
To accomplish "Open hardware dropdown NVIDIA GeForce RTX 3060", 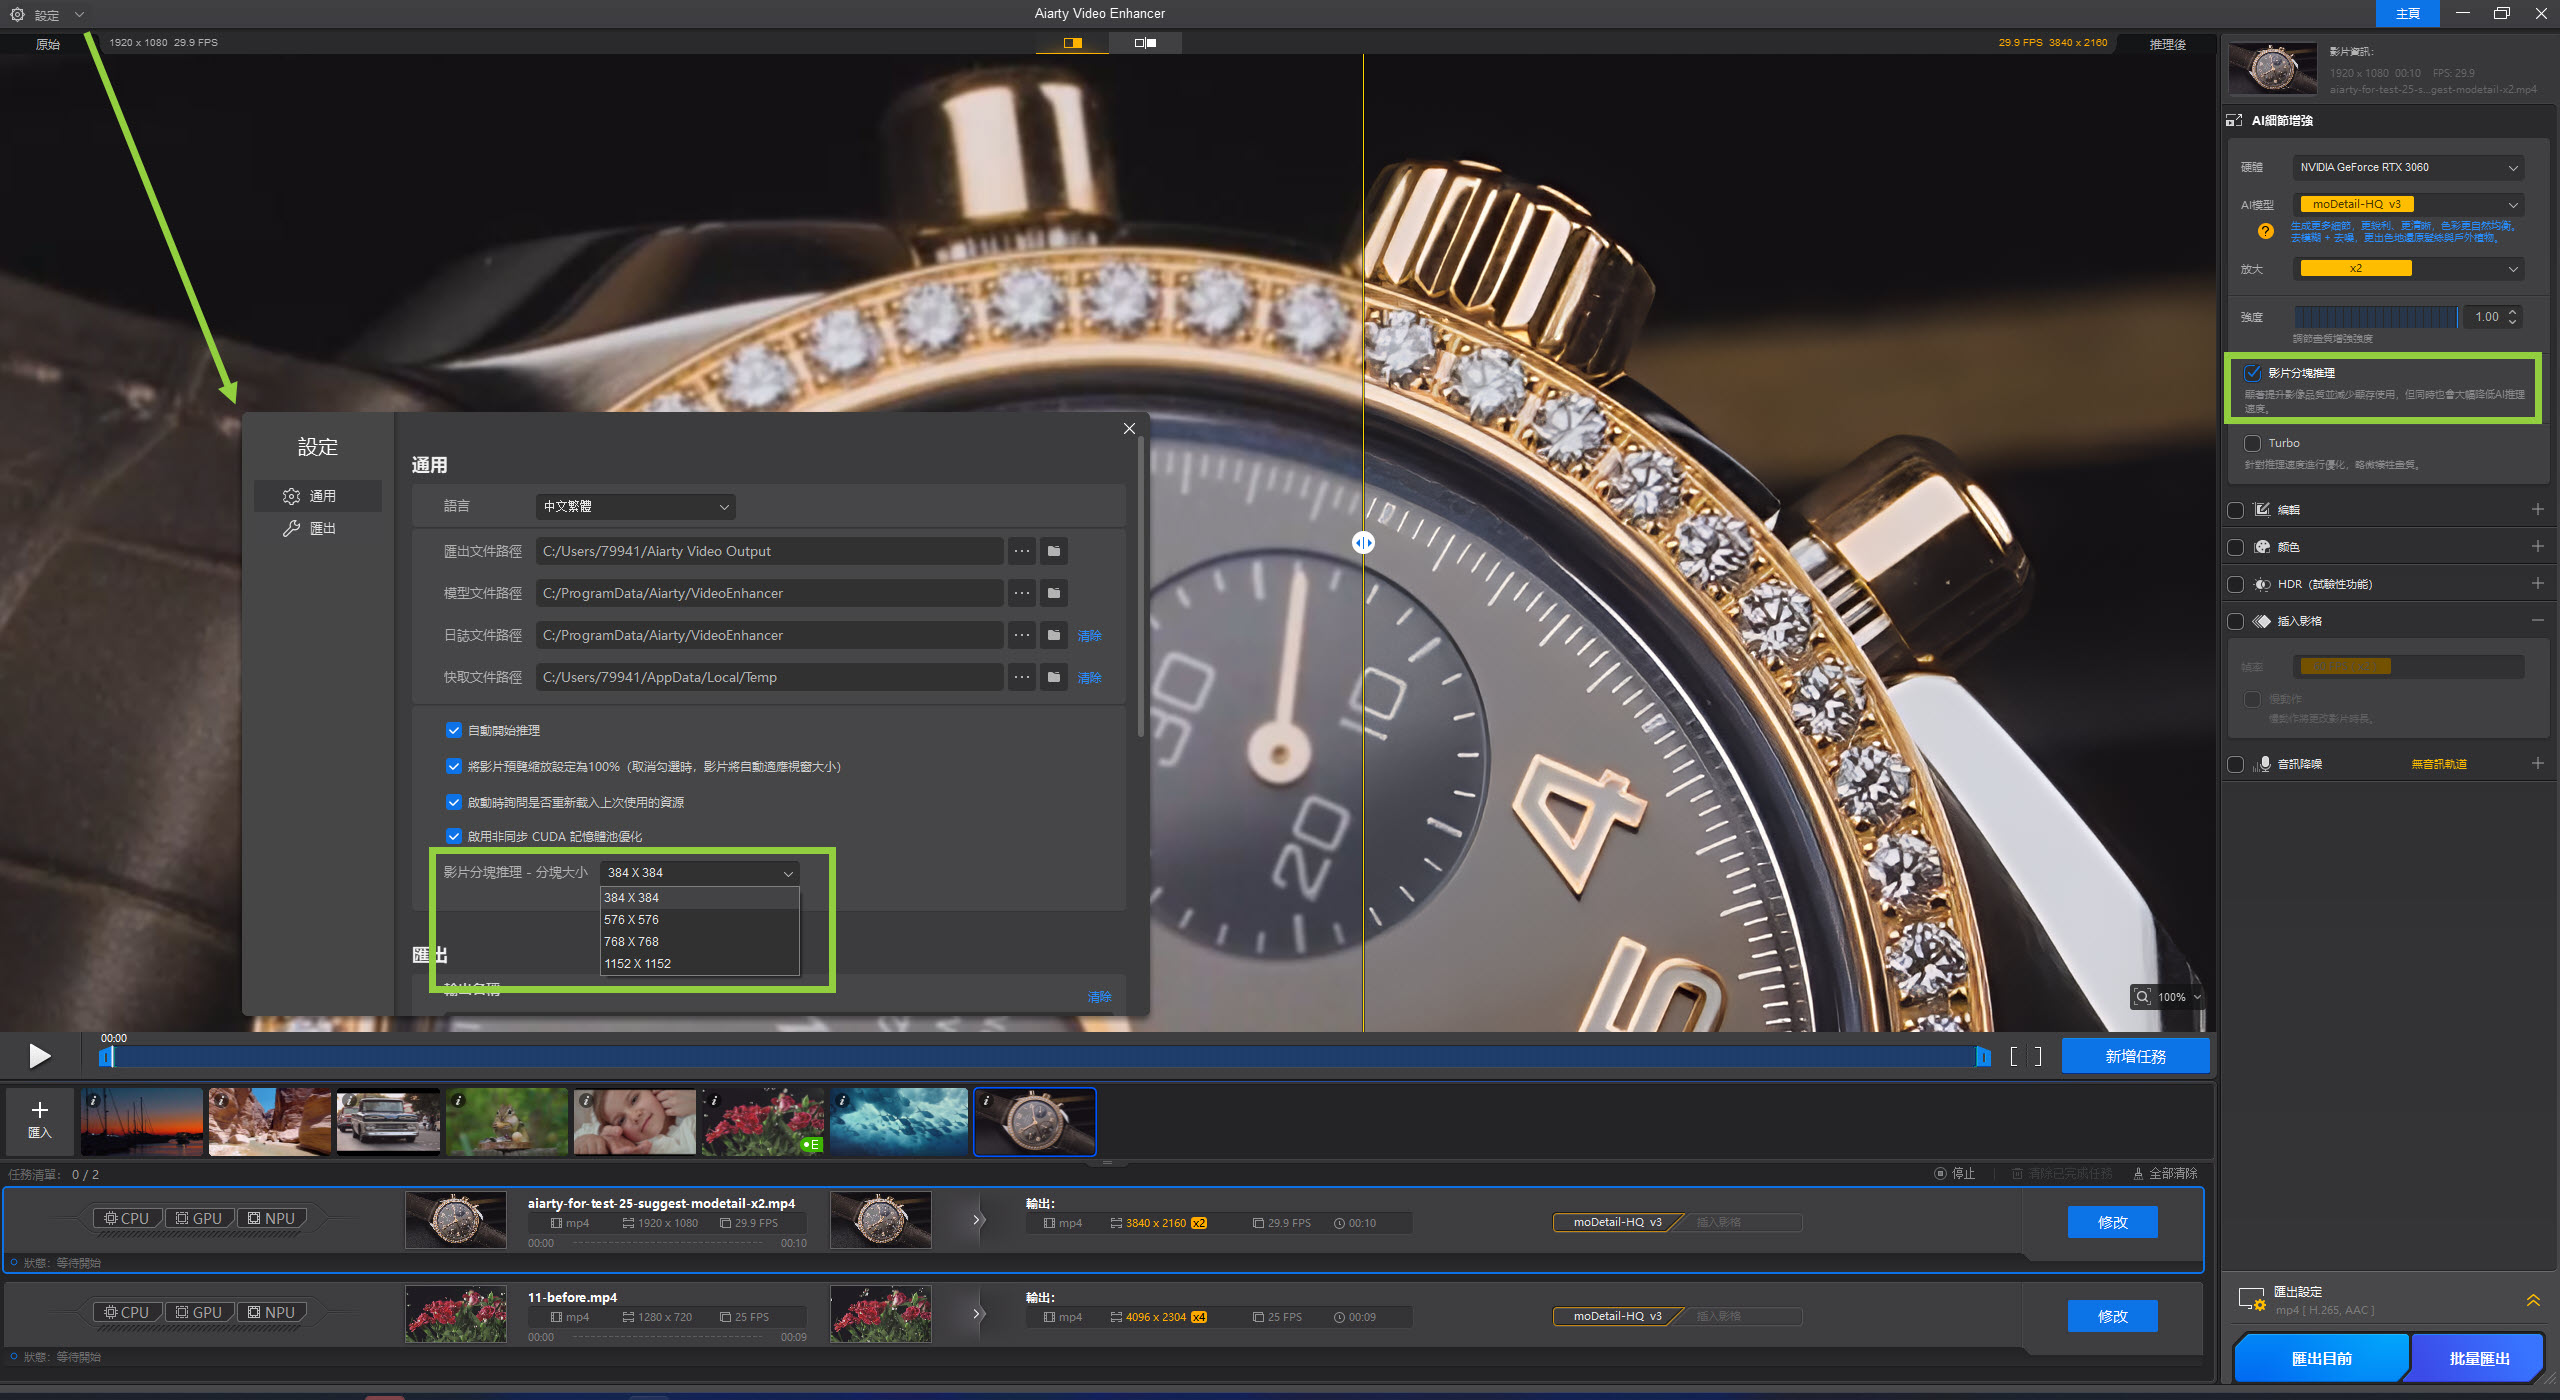I will pos(2407,167).
